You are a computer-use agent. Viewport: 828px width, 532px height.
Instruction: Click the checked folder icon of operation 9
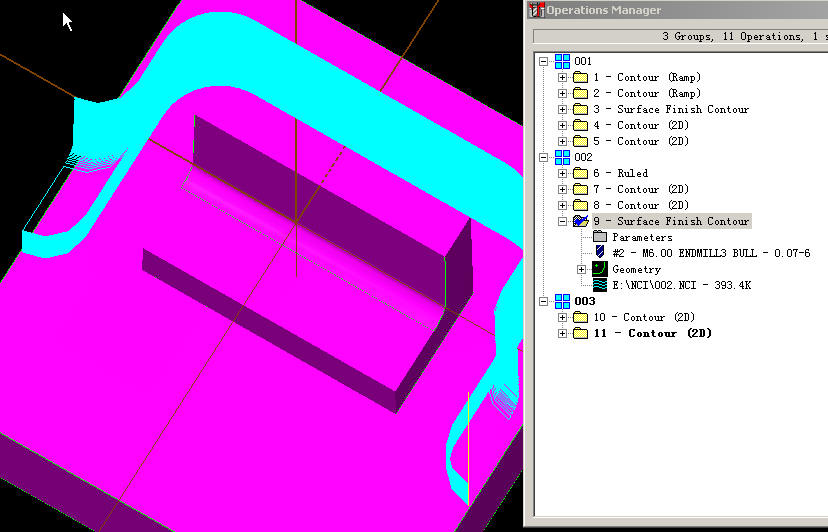point(580,221)
